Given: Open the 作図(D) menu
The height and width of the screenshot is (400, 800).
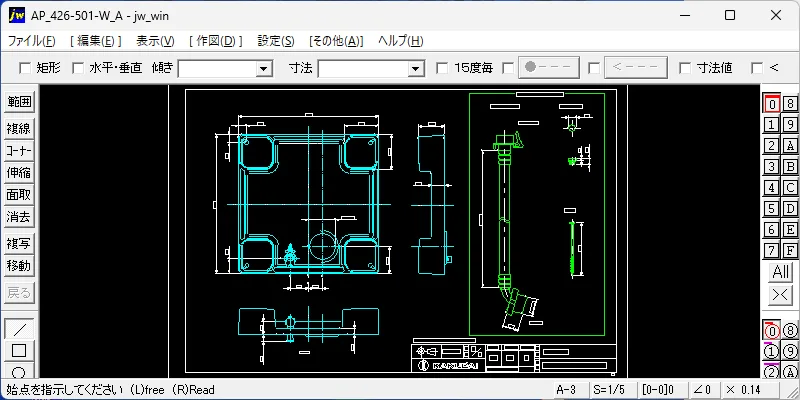Looking at the screenshot, I should [216, 41].
